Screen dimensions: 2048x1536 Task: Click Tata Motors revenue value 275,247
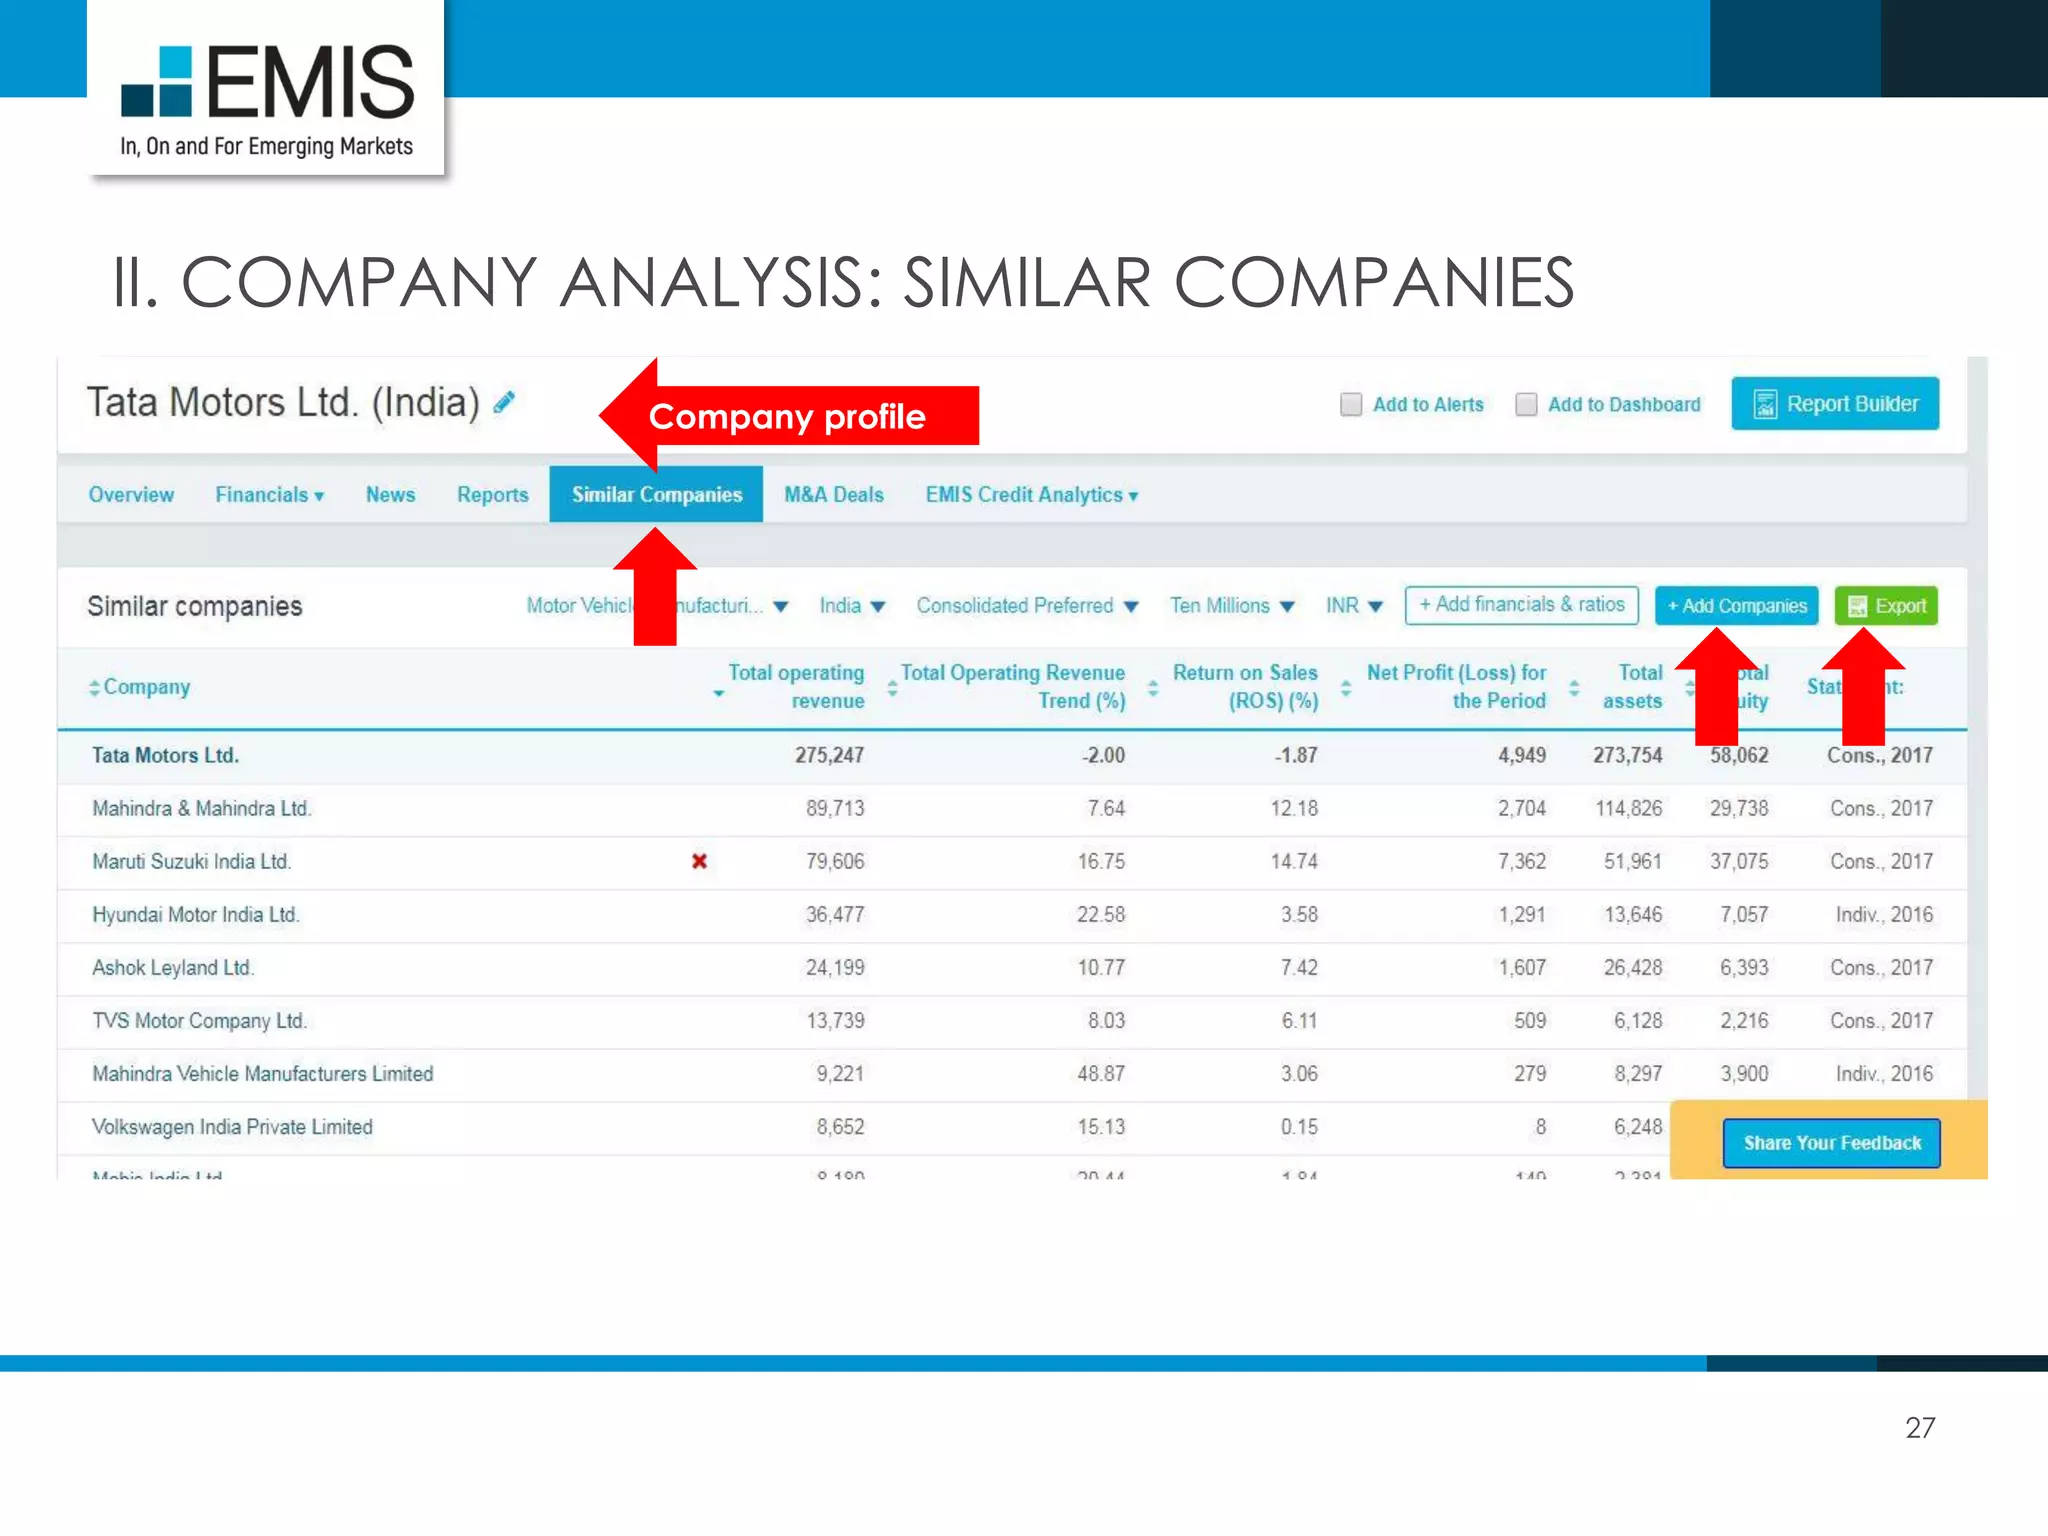[x=829, y=755]
